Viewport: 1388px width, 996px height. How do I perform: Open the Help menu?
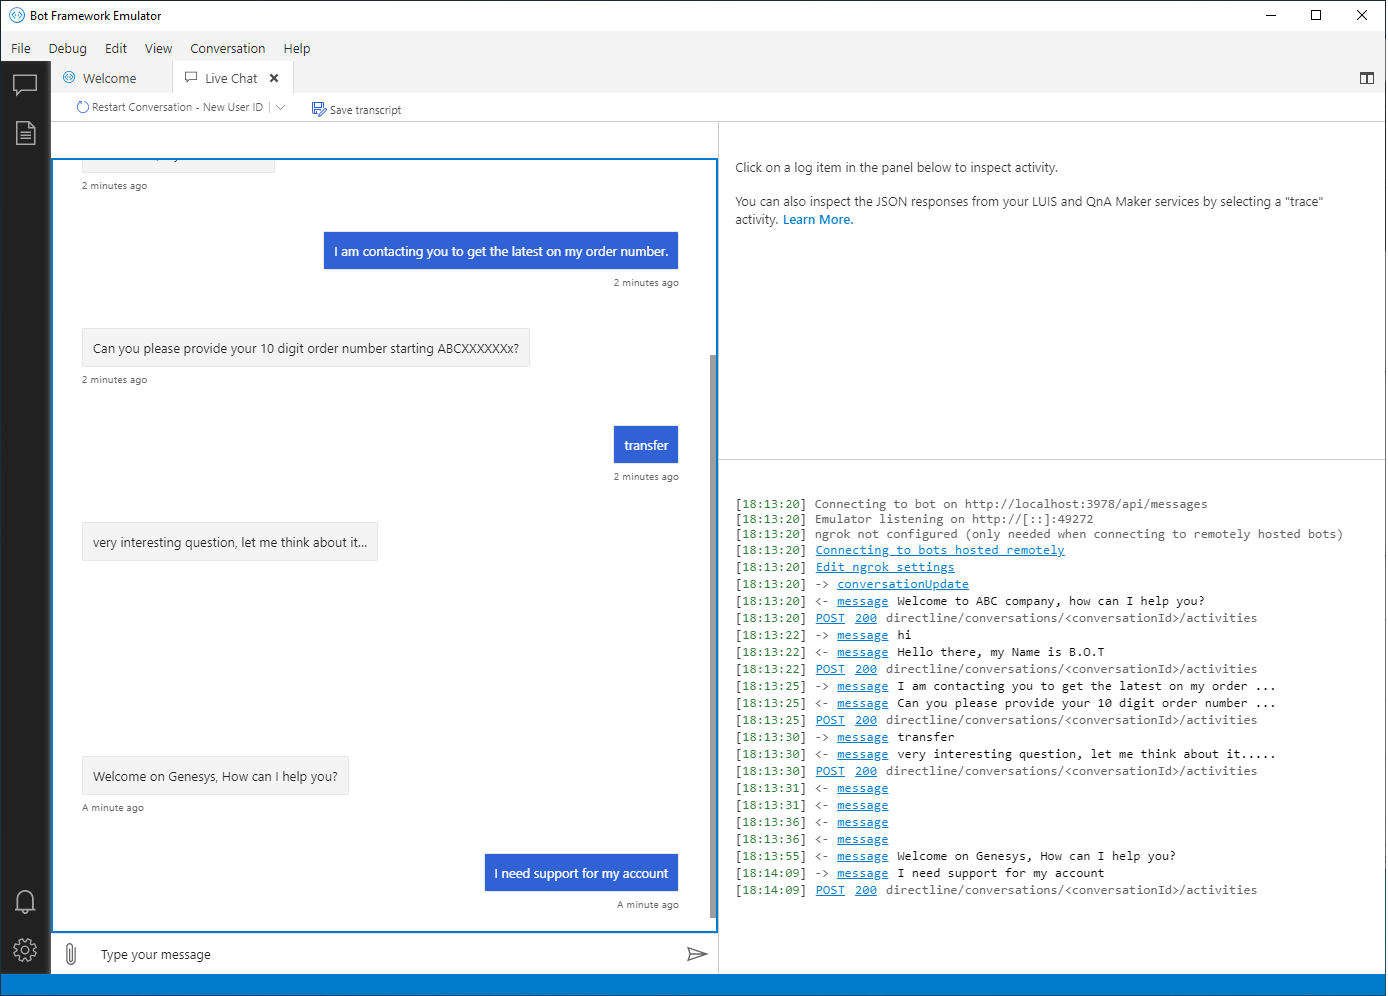point(297,48)
